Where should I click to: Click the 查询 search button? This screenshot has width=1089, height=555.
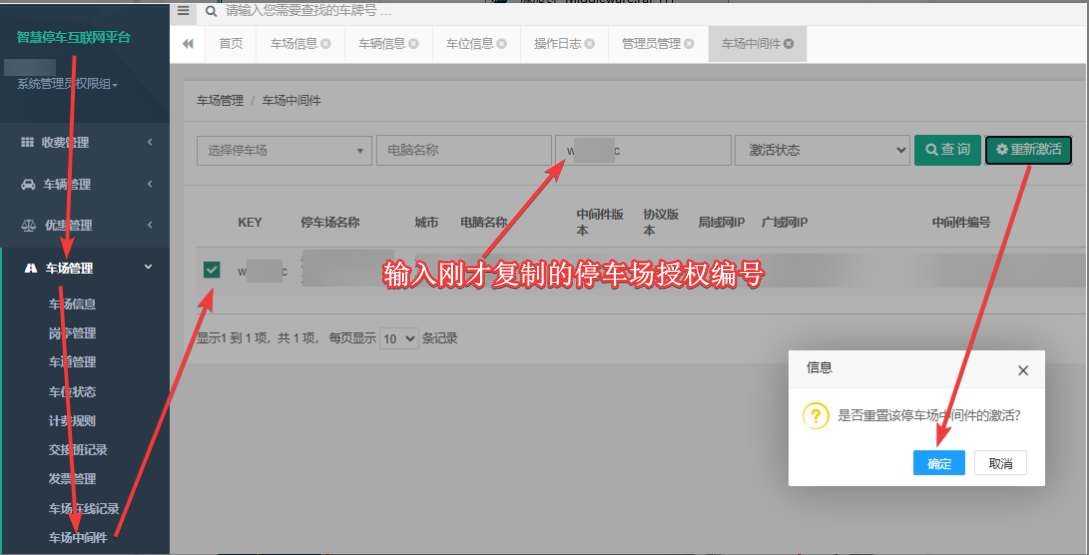[947, 150]
